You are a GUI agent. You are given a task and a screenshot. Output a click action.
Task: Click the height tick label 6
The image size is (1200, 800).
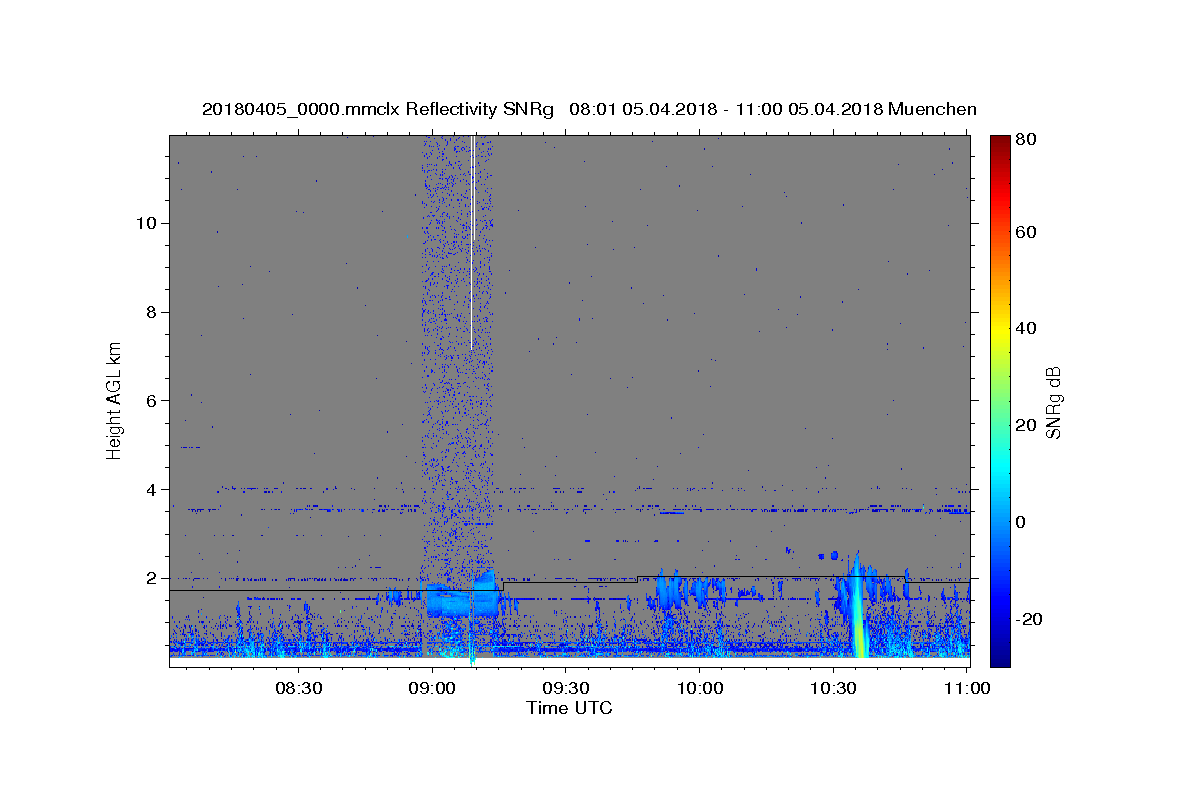tap(150, 401)
